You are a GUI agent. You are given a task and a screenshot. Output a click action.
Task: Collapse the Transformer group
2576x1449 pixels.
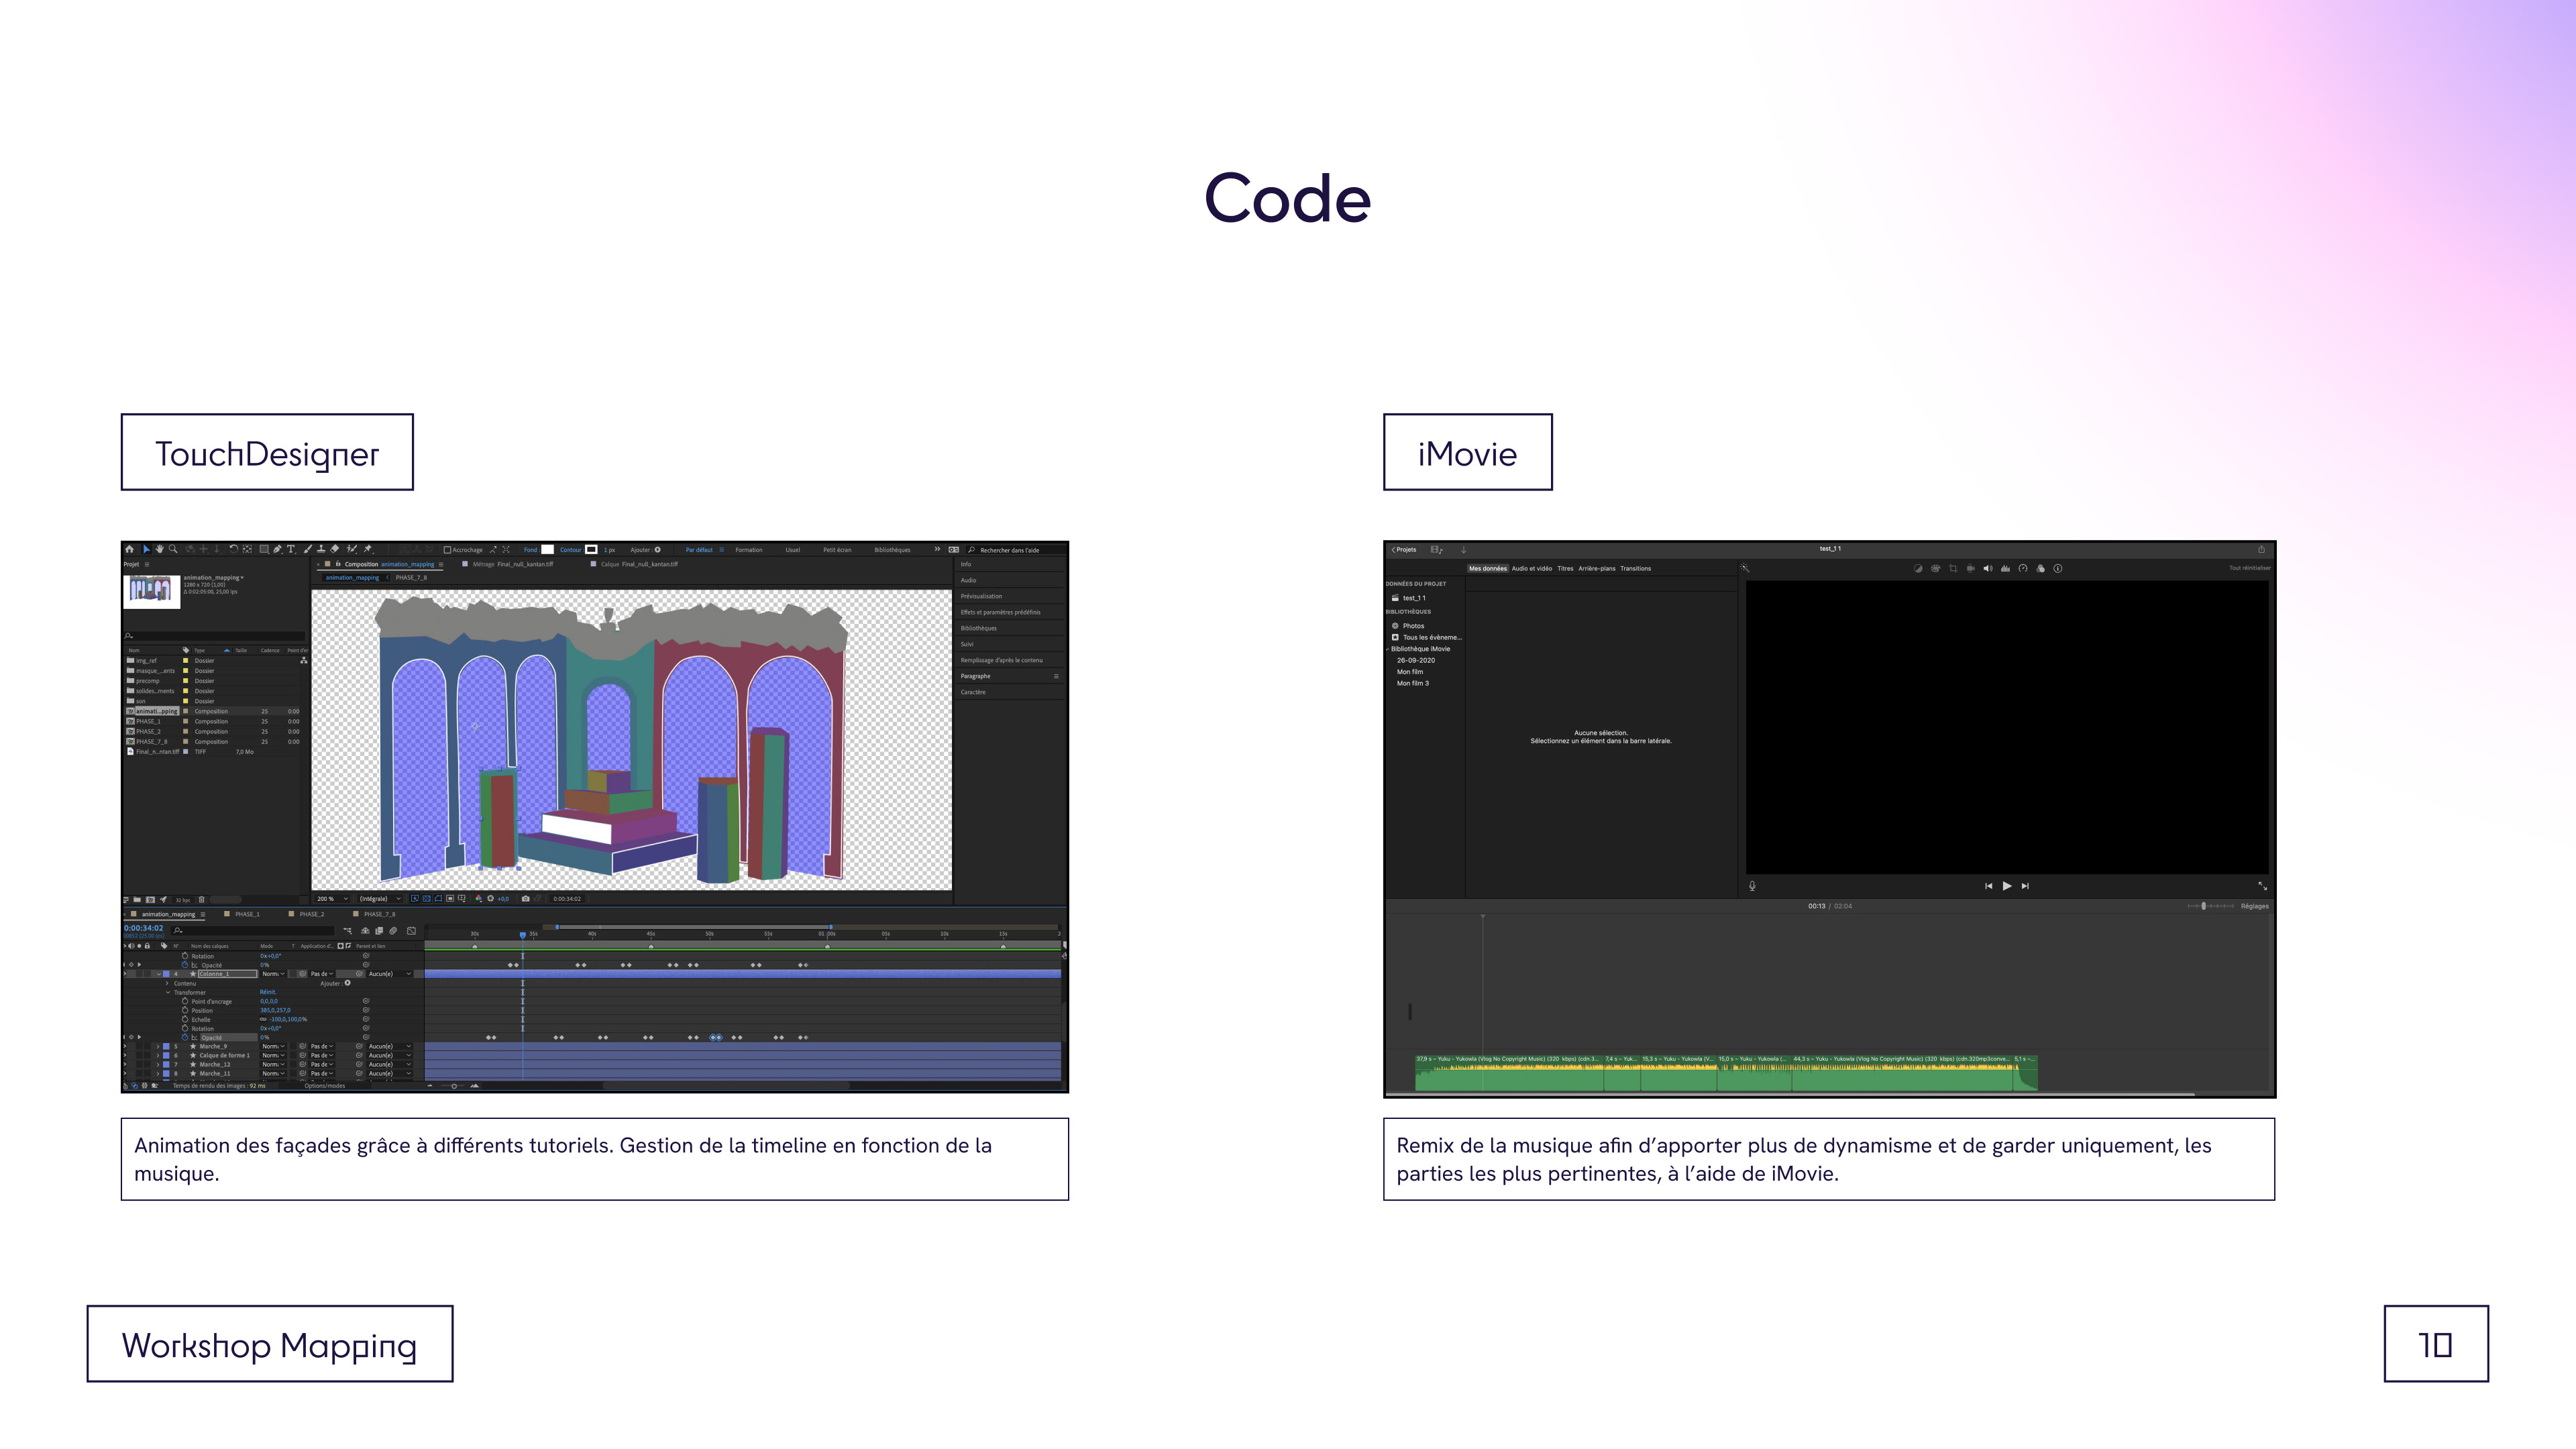click(168, 993)
